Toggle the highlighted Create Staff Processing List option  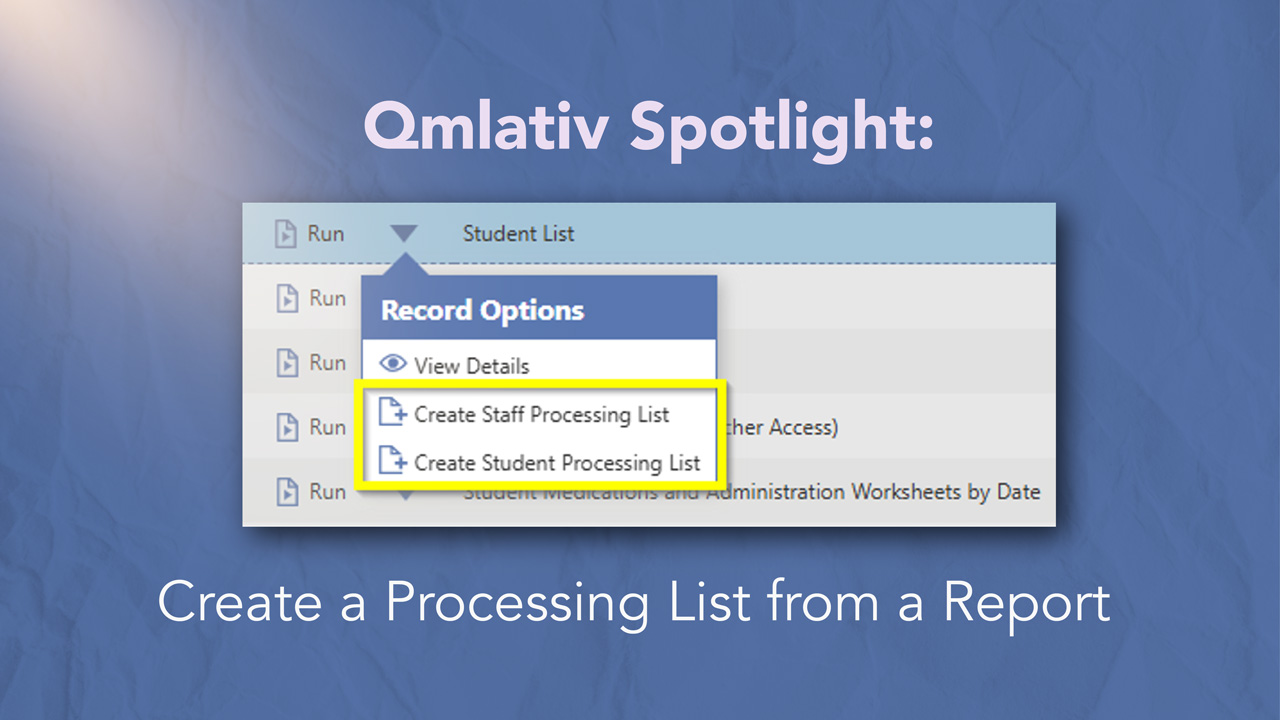pos(542,413)
